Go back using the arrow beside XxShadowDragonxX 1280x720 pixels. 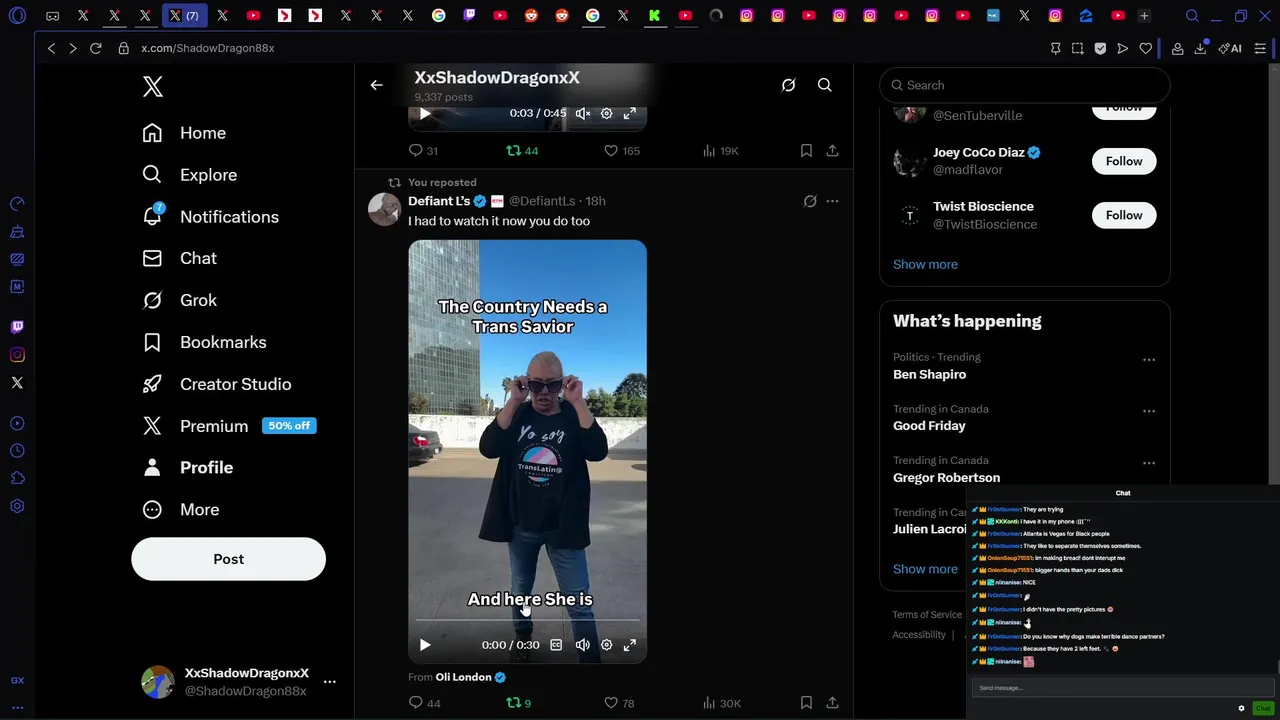point(377,86)
